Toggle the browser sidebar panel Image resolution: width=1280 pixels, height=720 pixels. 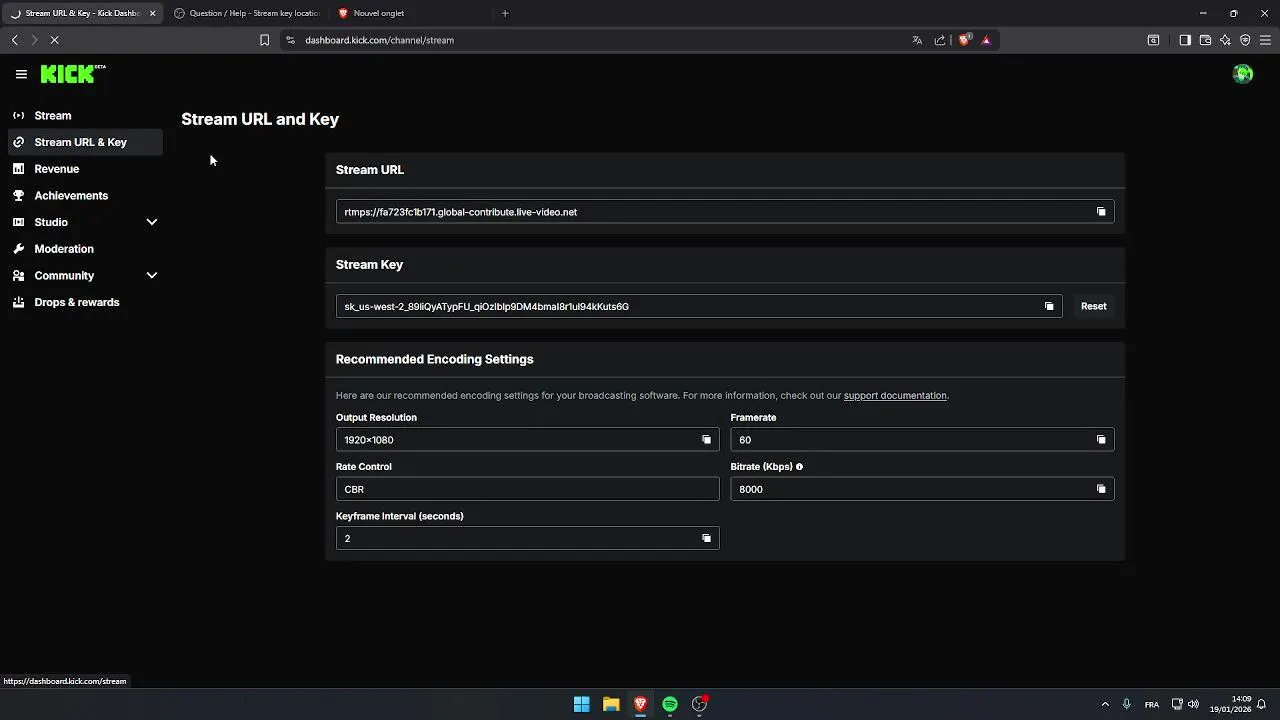coord(1185,40)
